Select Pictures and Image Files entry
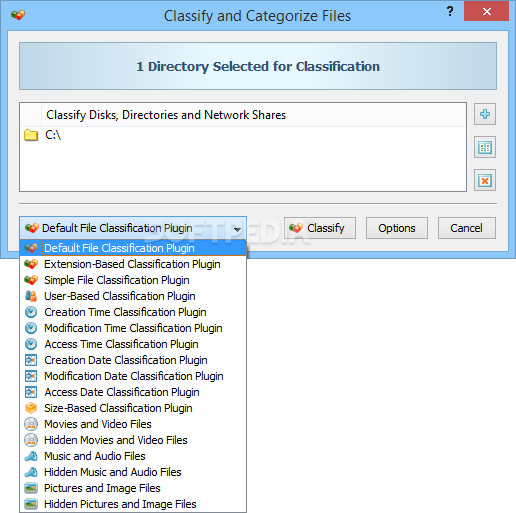 tap(133, 488)
